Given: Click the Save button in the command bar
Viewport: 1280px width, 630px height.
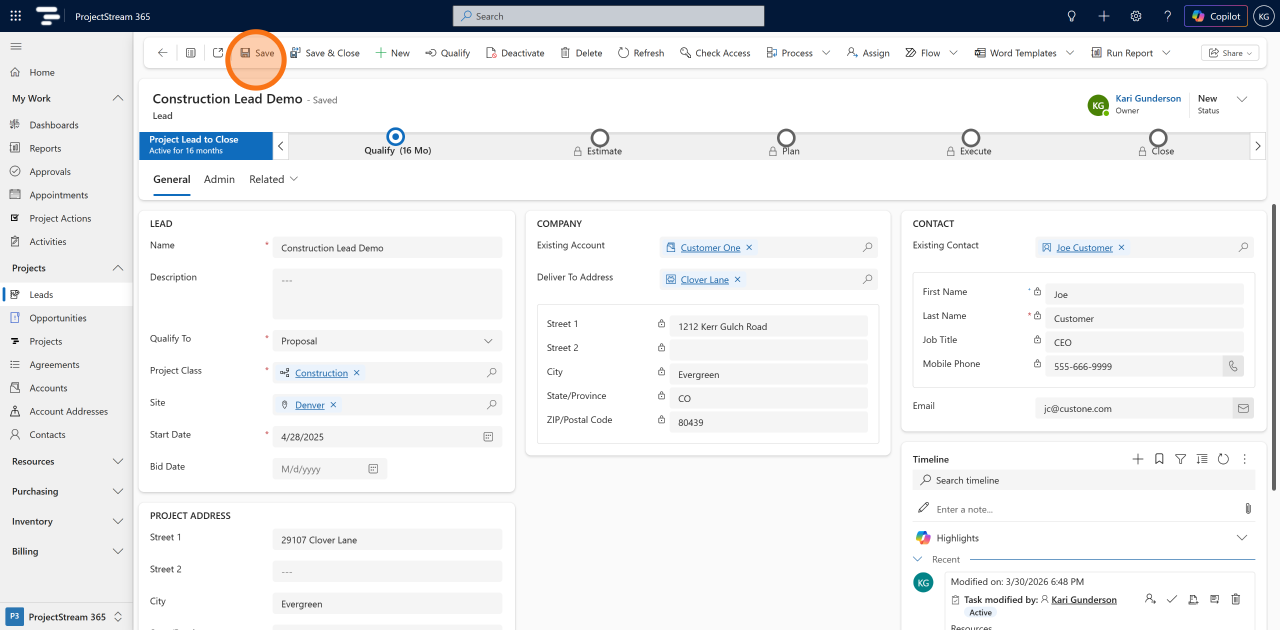Looking at the screenshot, I should coord(257,53).
